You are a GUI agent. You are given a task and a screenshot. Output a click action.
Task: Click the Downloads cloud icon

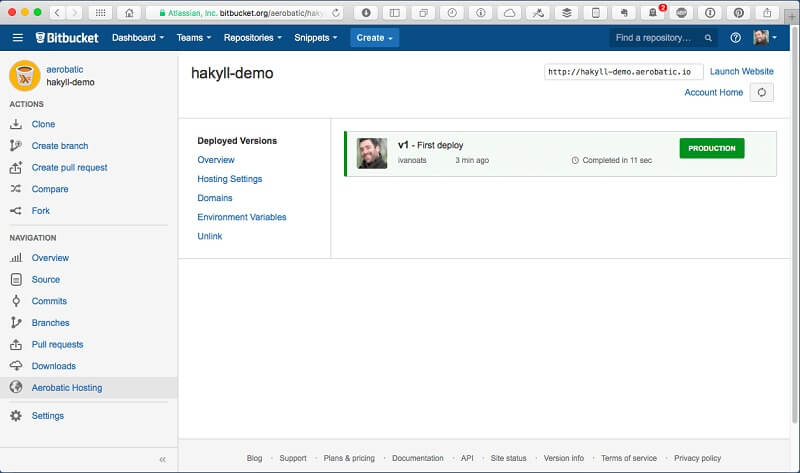[16, 366]
